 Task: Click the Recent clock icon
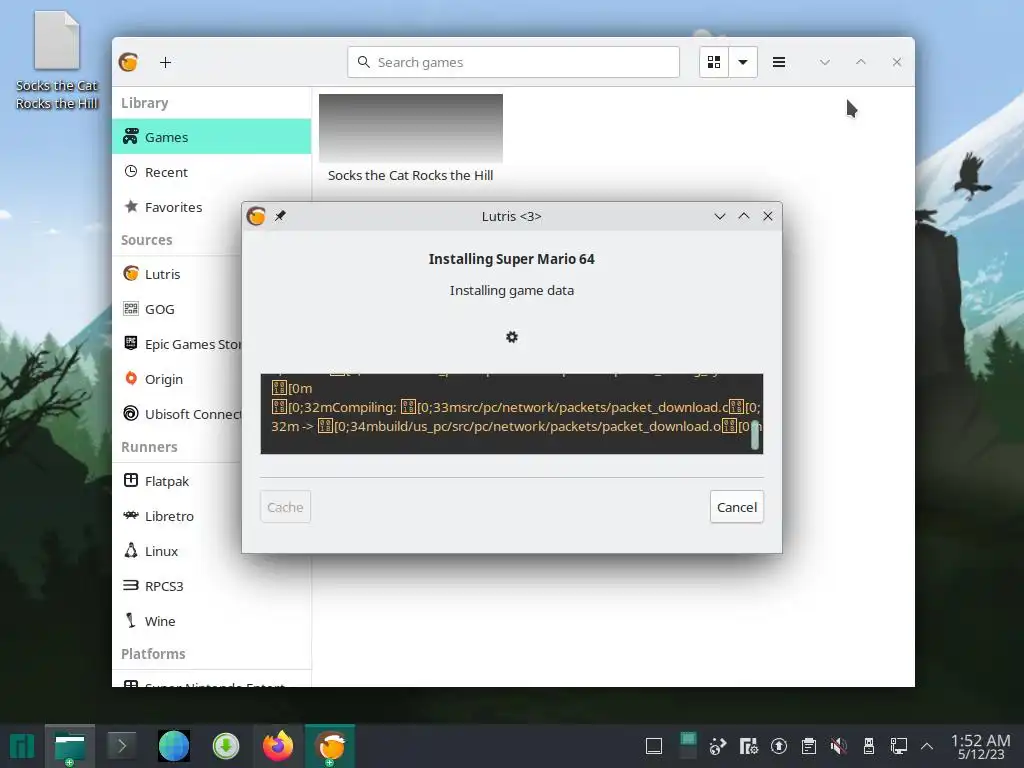point(131,171)
